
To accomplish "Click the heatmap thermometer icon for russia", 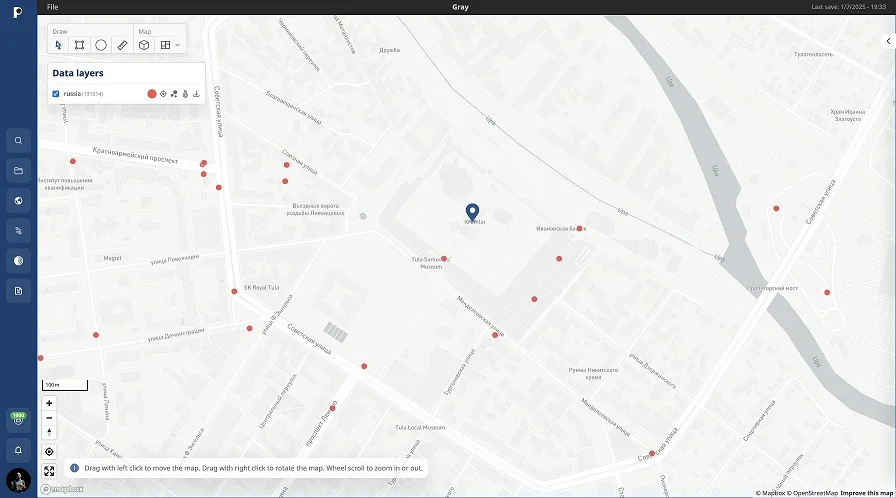I will (185, 94).
